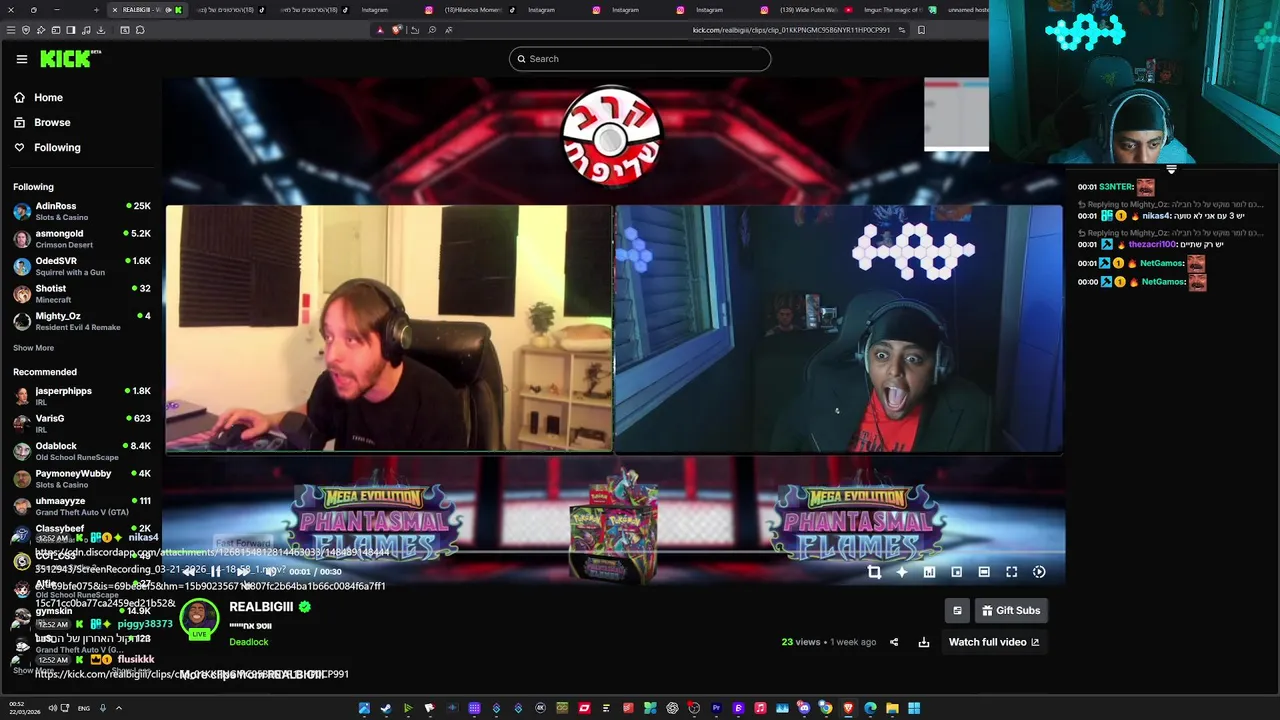Image resolution: width=1280 pixels, height=720 pixels.
Task: Seek along the clip progress bar
Action: pos(614,552)
